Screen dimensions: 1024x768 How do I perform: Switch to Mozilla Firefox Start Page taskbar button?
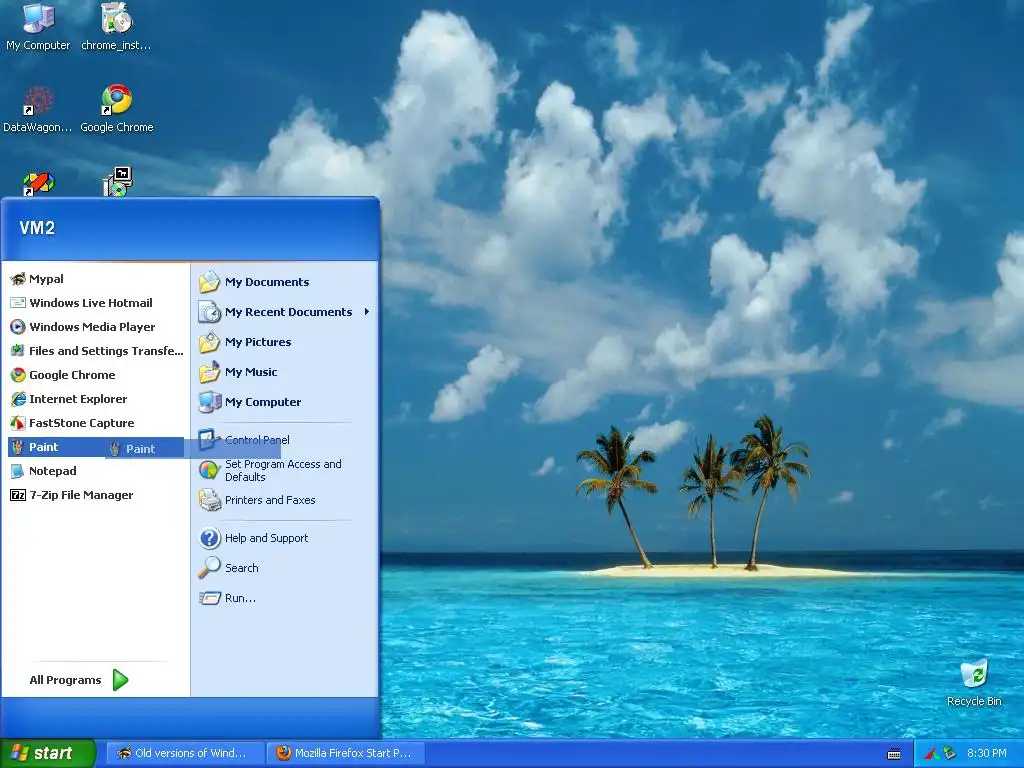pos(346,754)
